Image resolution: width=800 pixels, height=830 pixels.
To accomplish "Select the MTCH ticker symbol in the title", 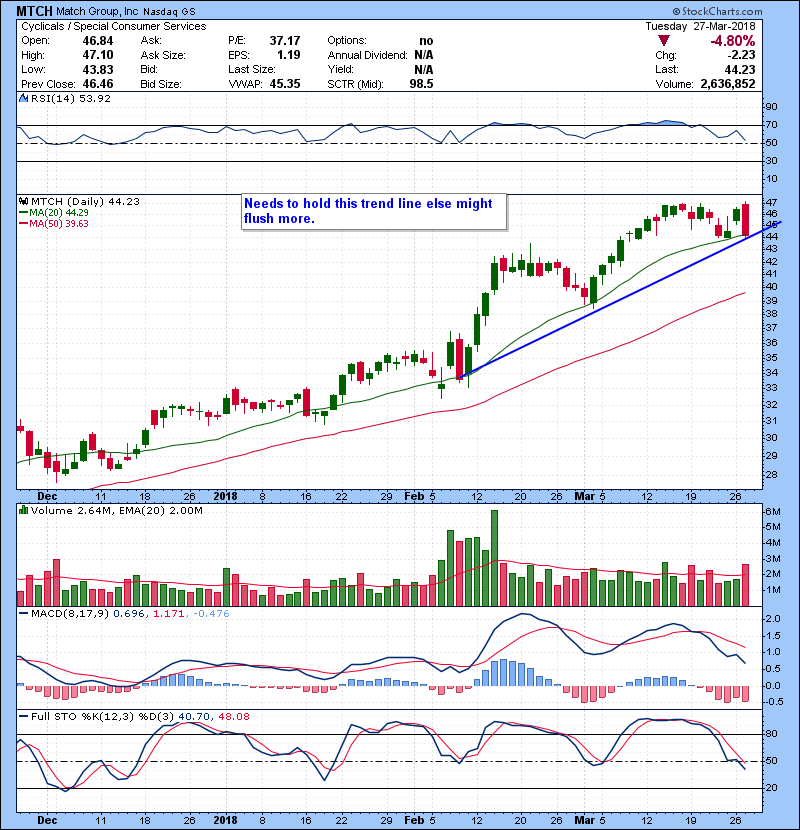I will pos(34,11).
